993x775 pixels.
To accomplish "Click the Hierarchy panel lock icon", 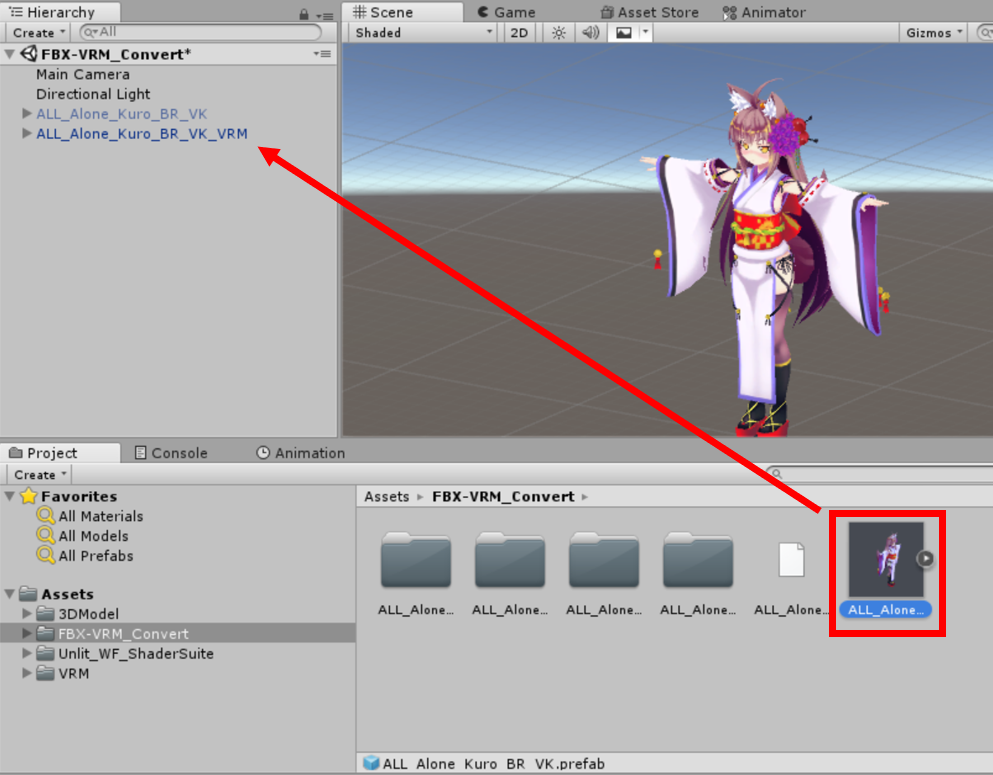I will (304, 15).
